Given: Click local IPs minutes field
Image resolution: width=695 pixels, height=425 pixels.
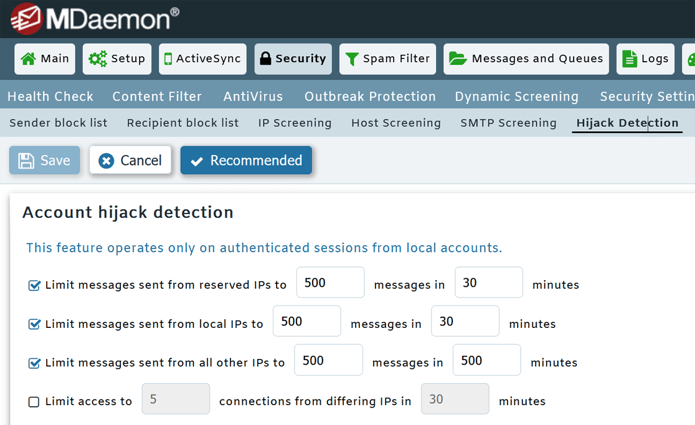Looking at the screenshot, I should [465, 321].
